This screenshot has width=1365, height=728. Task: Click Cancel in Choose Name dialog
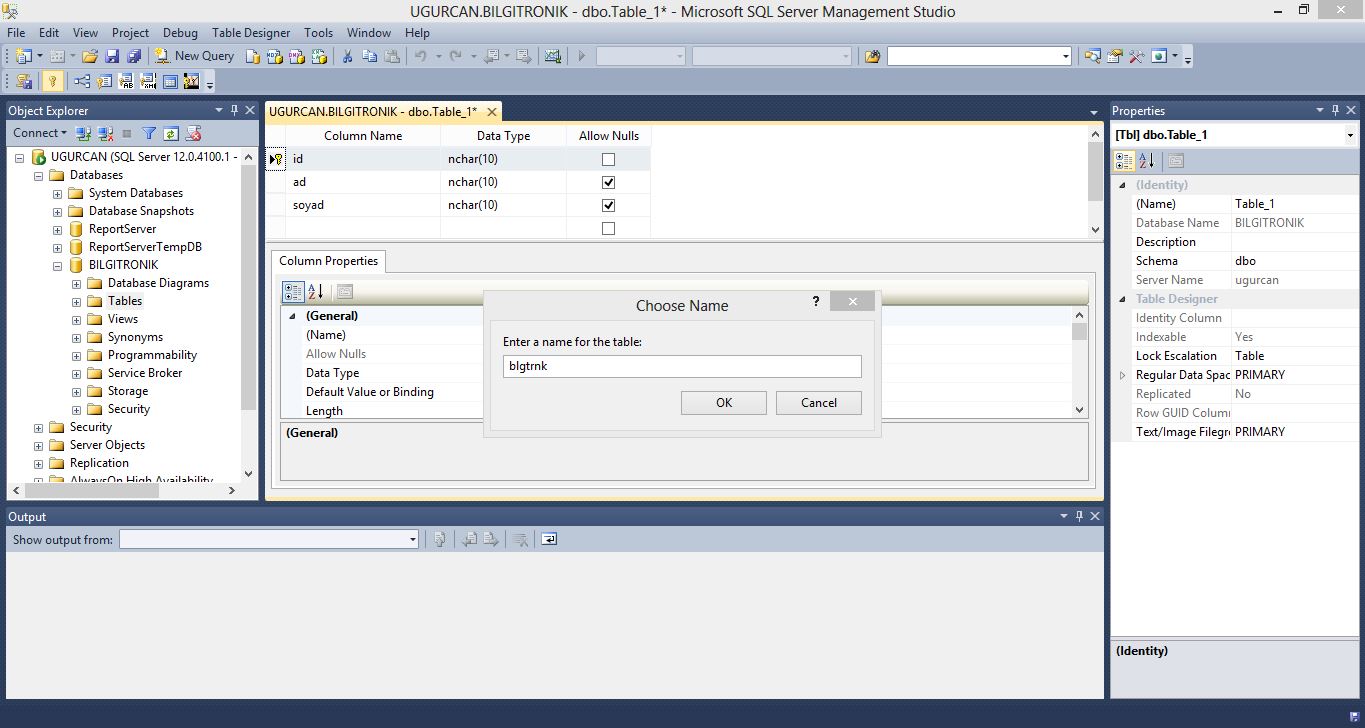819,403
